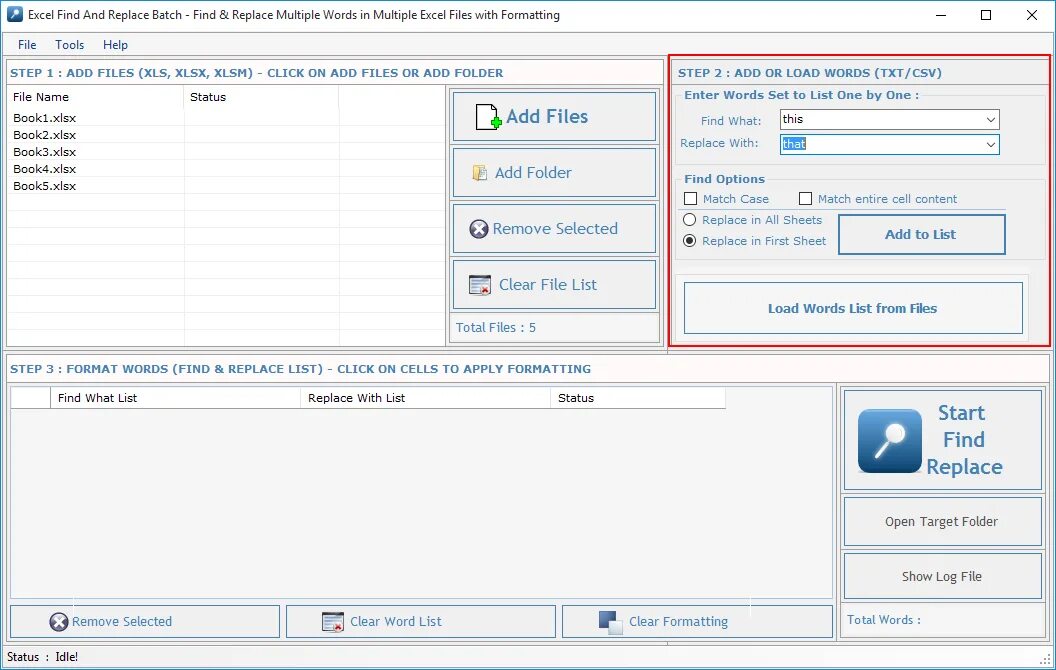Click the Clear Word List button label
This screenshot has height=670, width=1056.
pyautogui.click(x=395, y=622)
